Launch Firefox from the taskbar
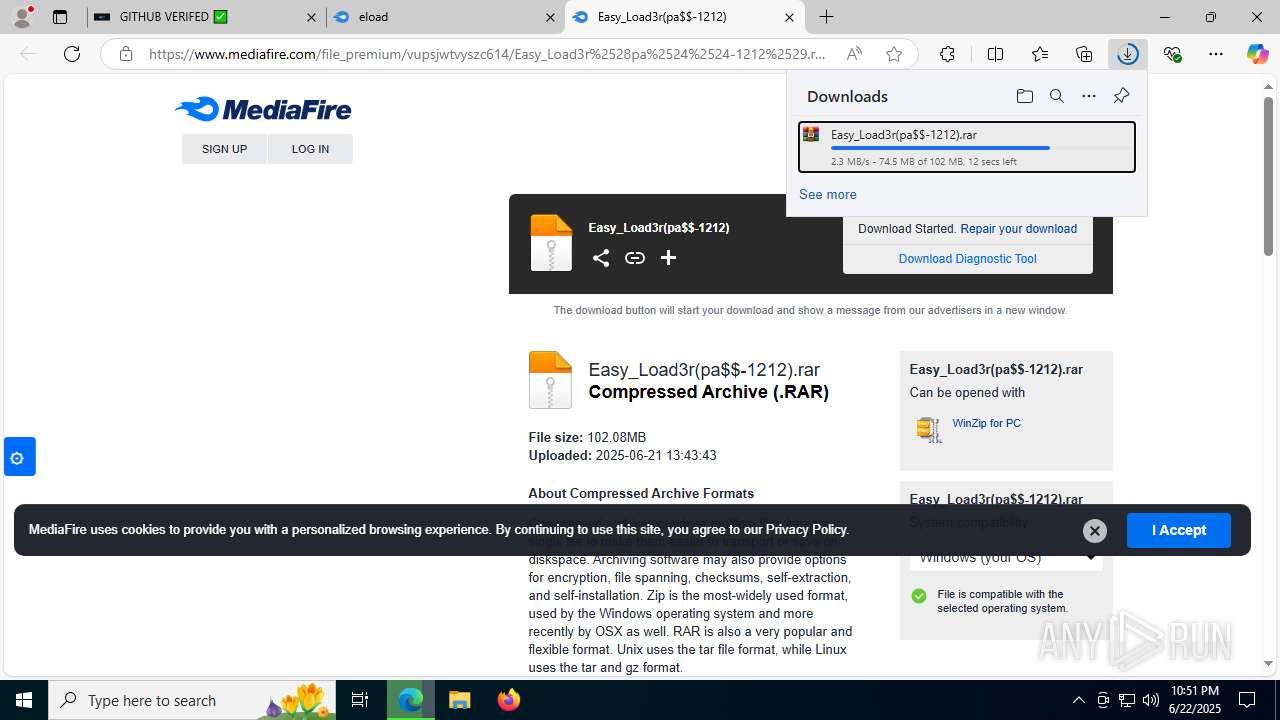The width and height of the screenshot is (1280, 720). pyautogui.click(x=508, y=700)
